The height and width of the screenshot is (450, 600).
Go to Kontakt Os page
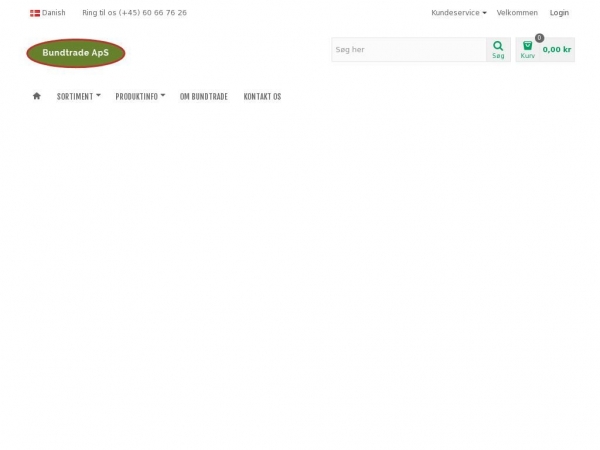(x=262, y=96)
